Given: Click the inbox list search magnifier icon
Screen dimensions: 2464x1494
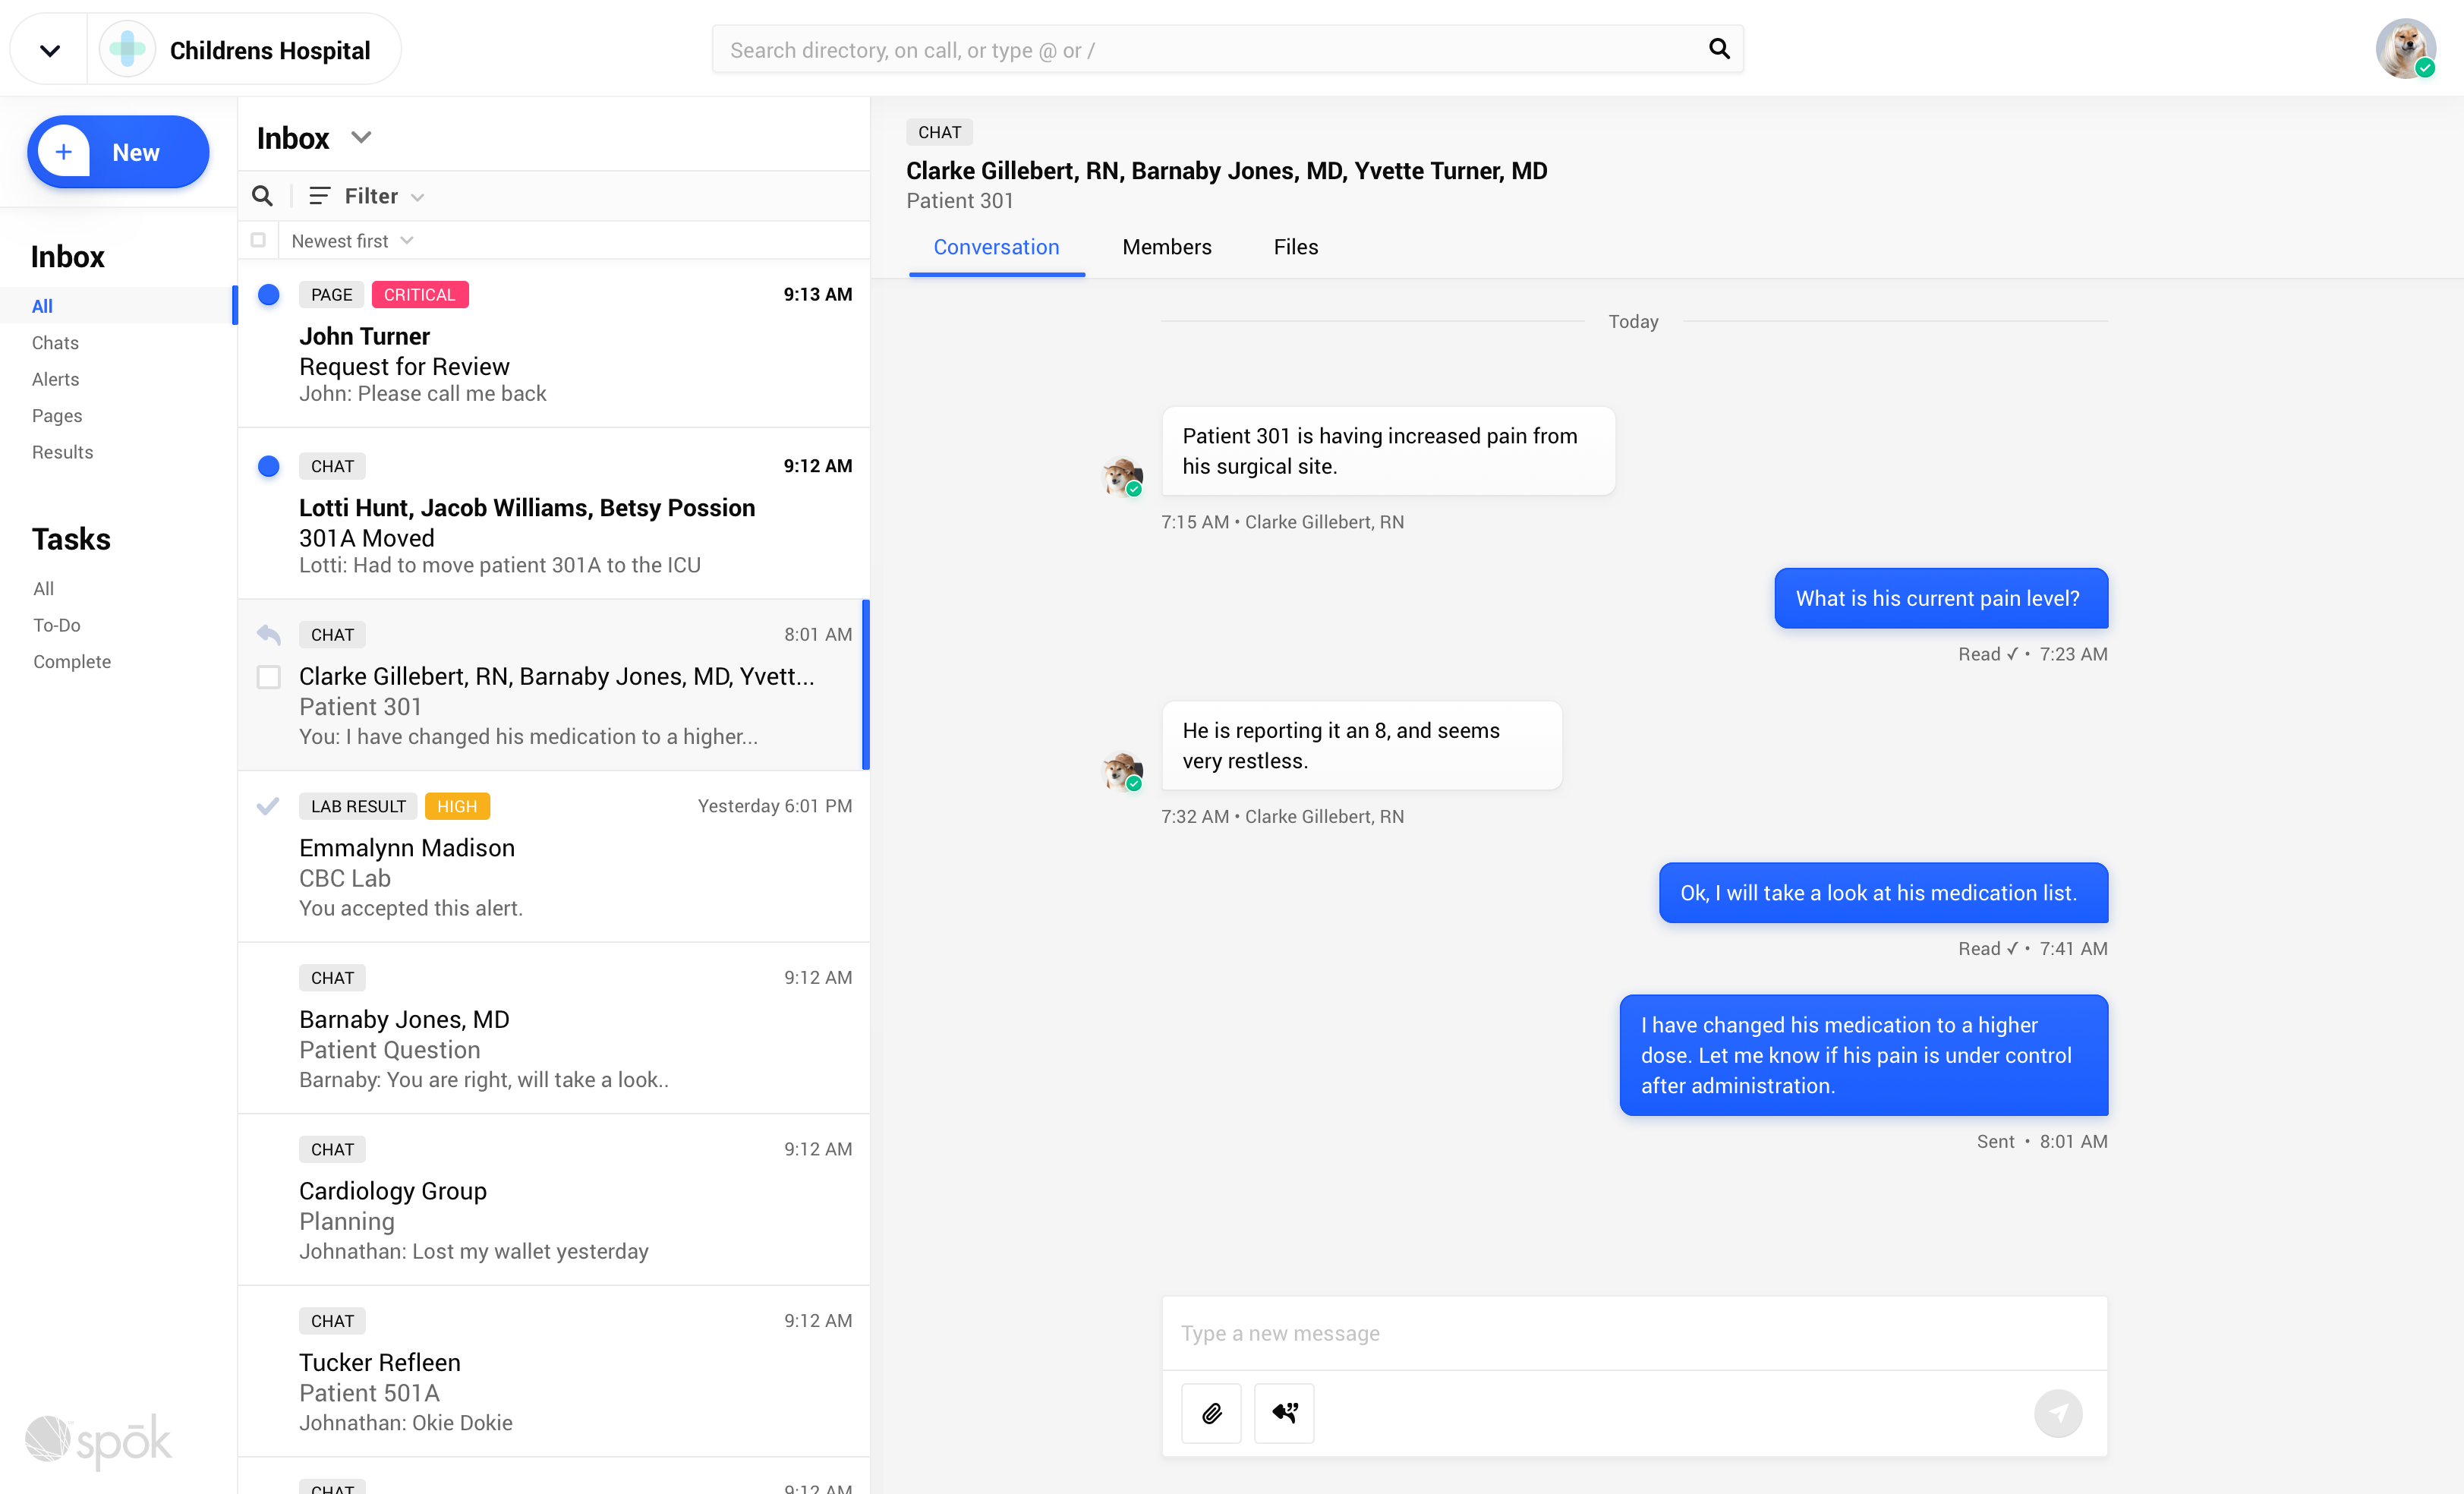Looking at the screenshot, I should point(263,196).
